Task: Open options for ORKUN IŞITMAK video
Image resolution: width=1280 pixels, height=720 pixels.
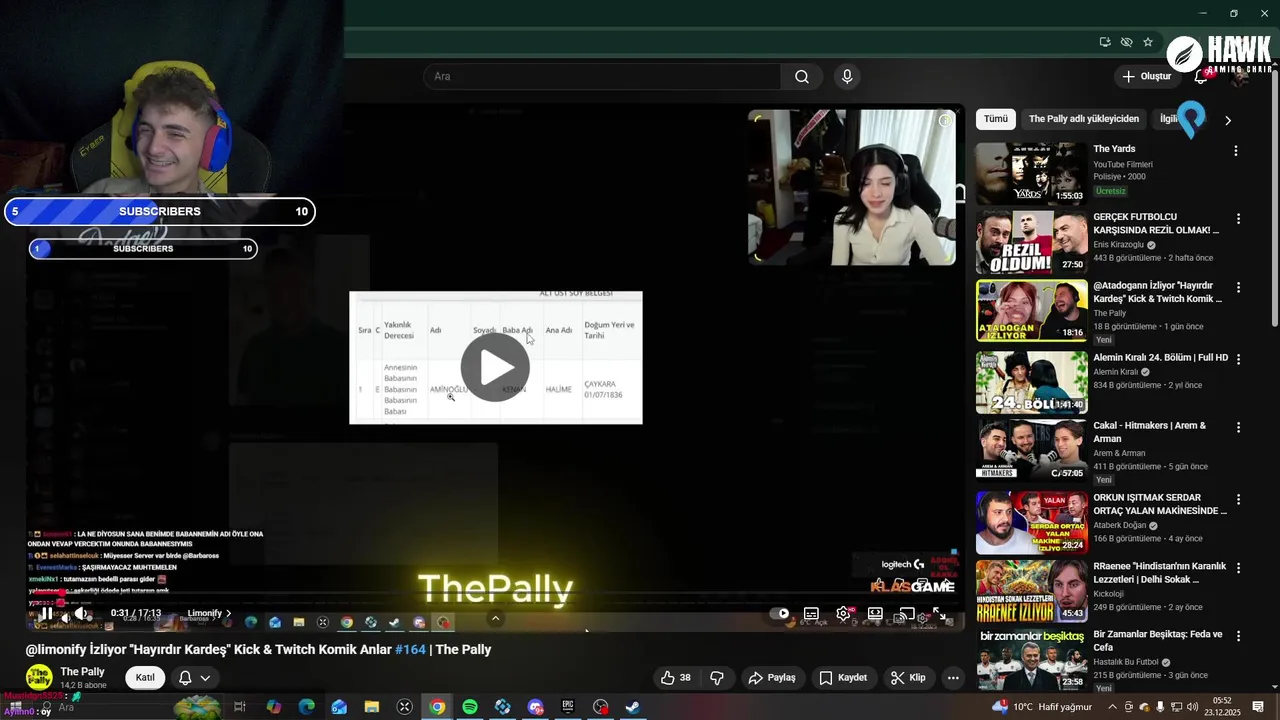Action: click(x=1238, y=499)
